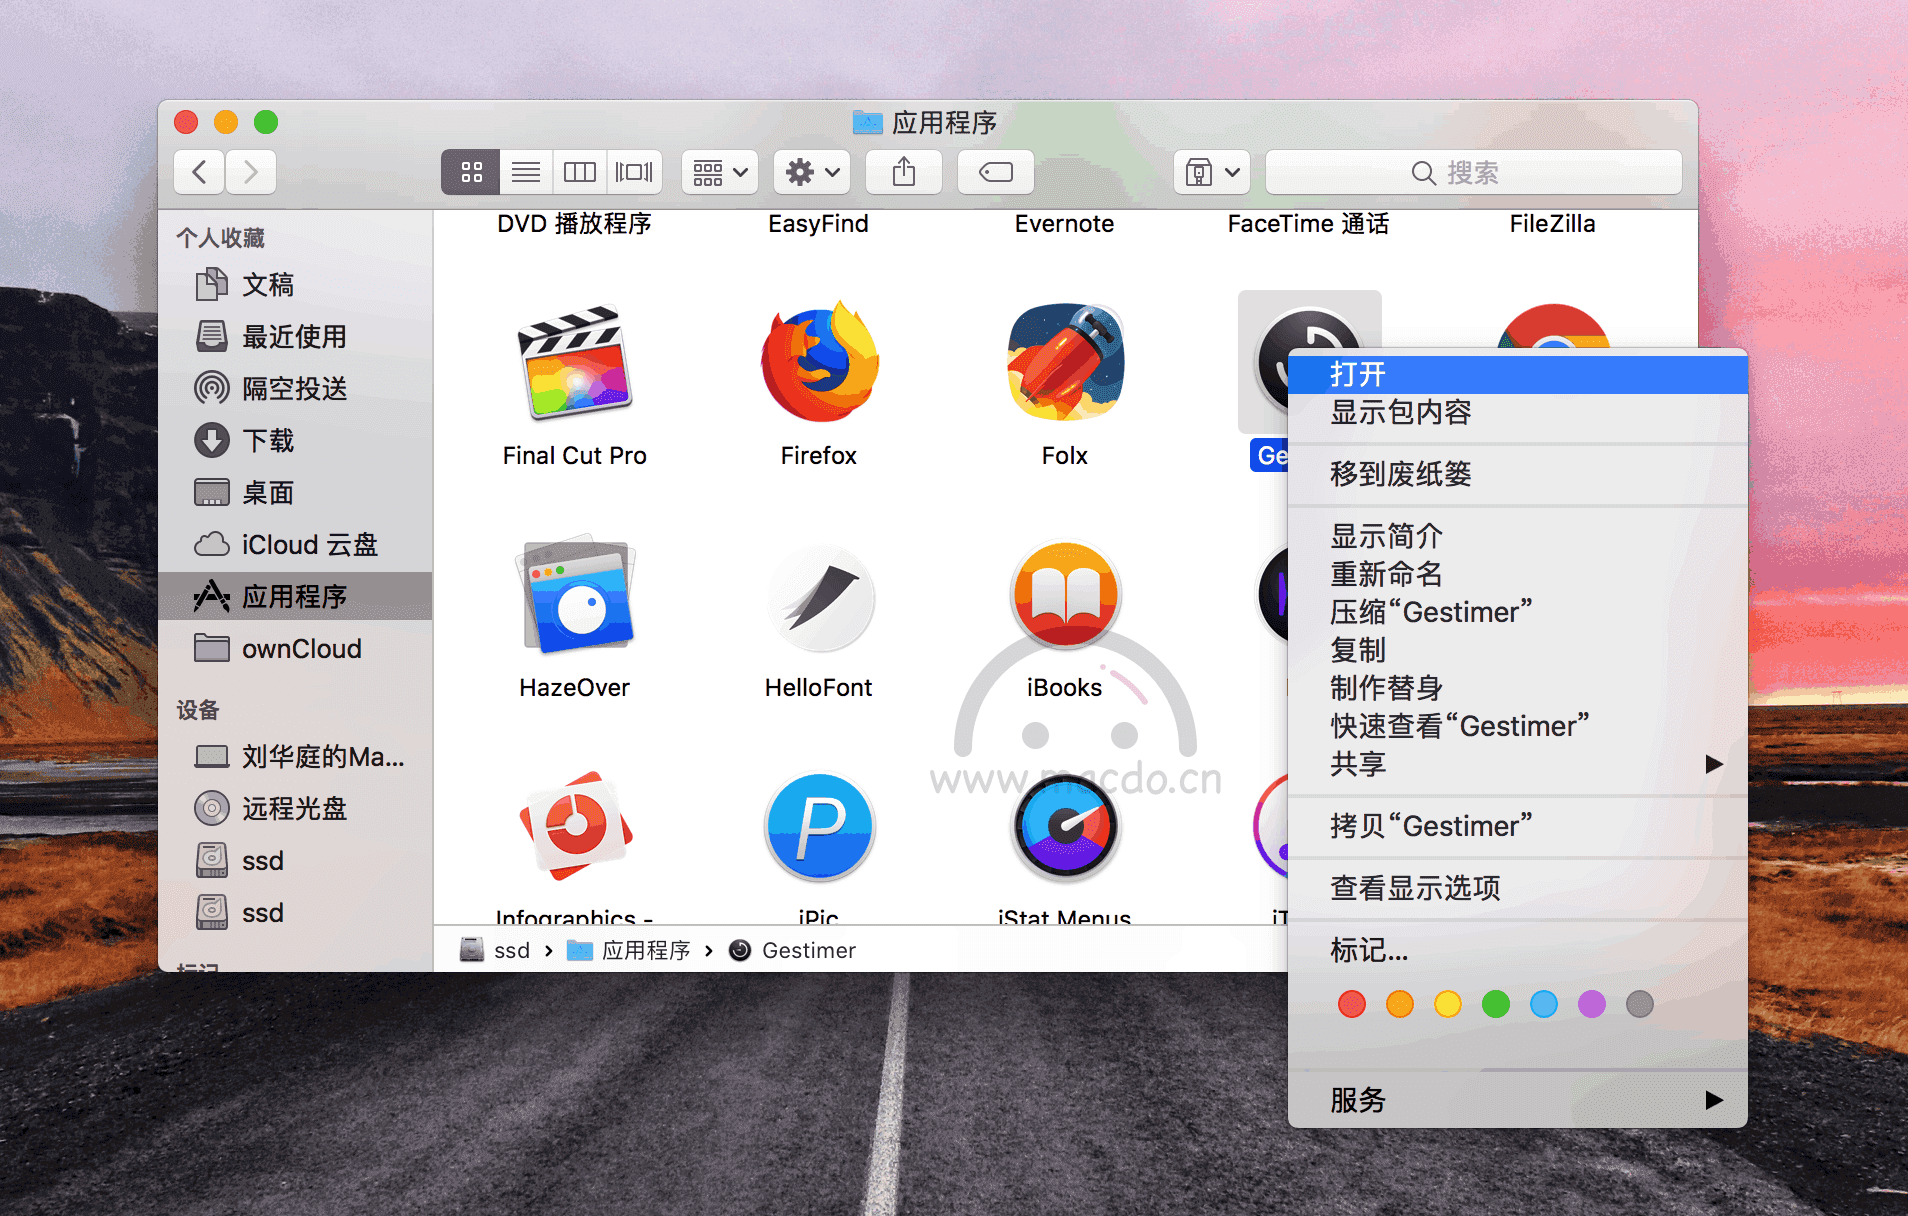
Task: Open the Firefox application icon
Action: [819, 364]
